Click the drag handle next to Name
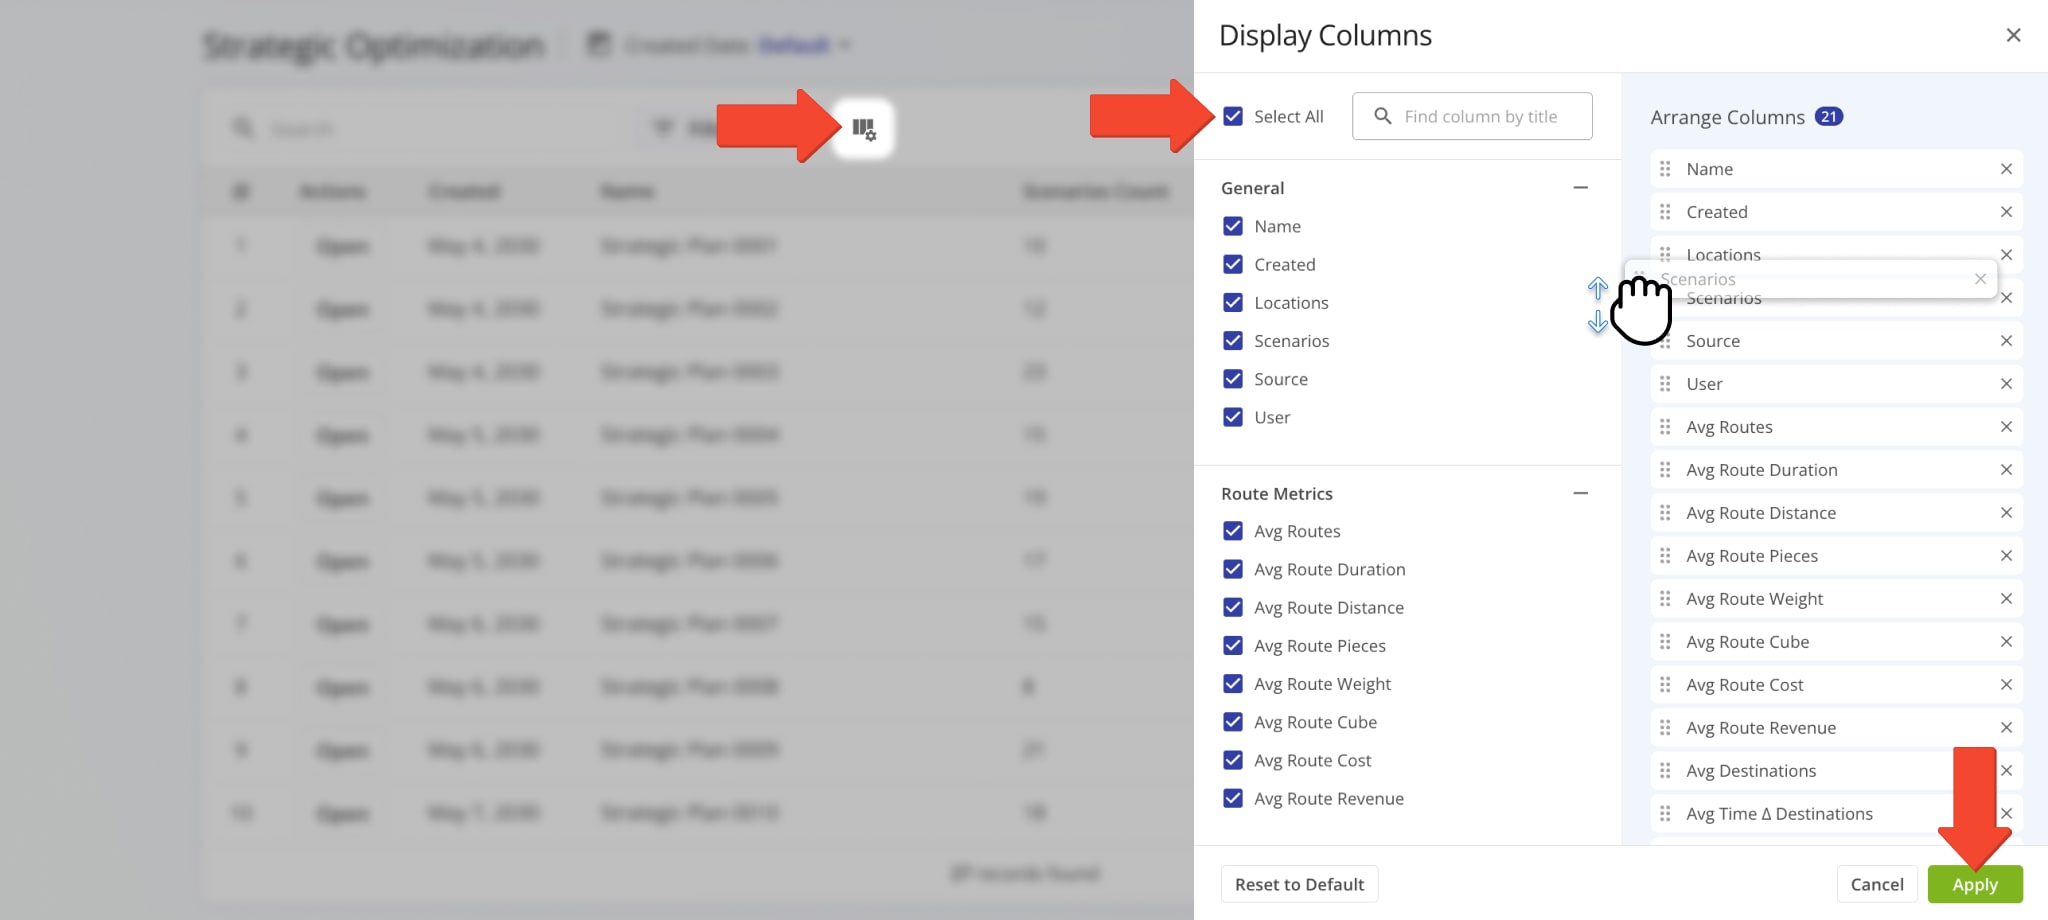This screenshot has width=2048, height=920. pyautogui.click(x=1666, y=168)
